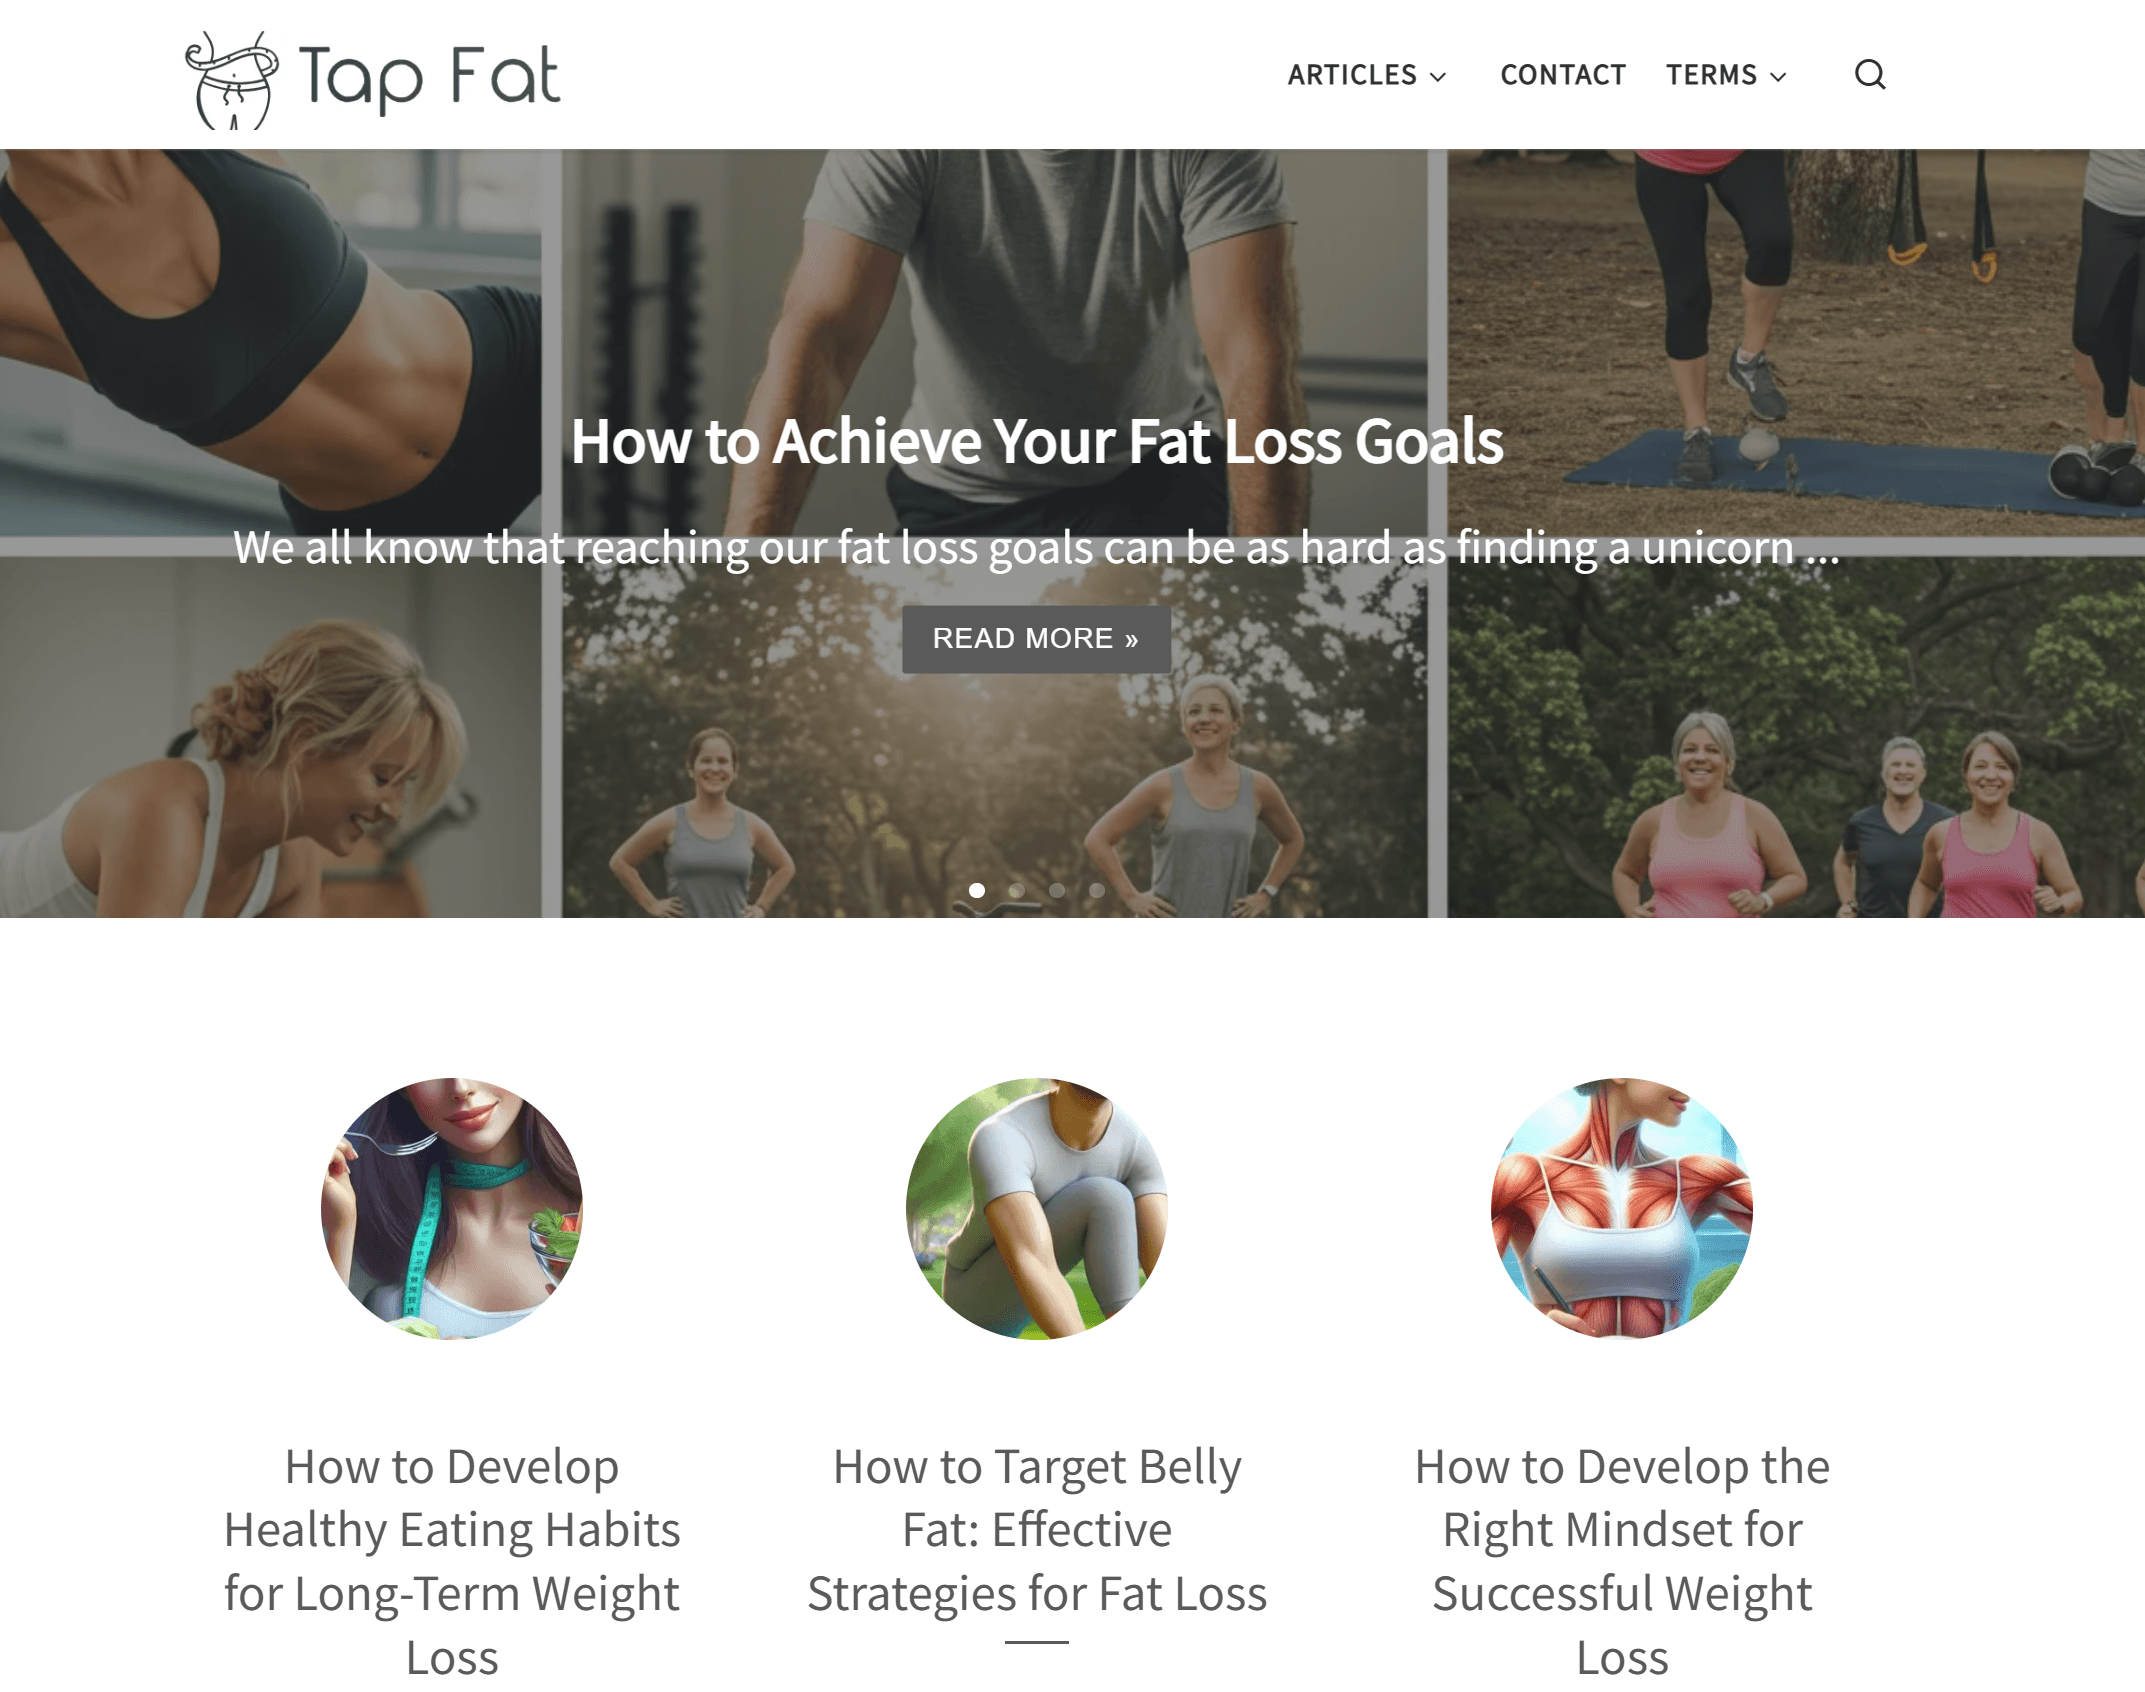
Task: Expand the Terms dropdown chevron
Action: (x=1777, y=77)
